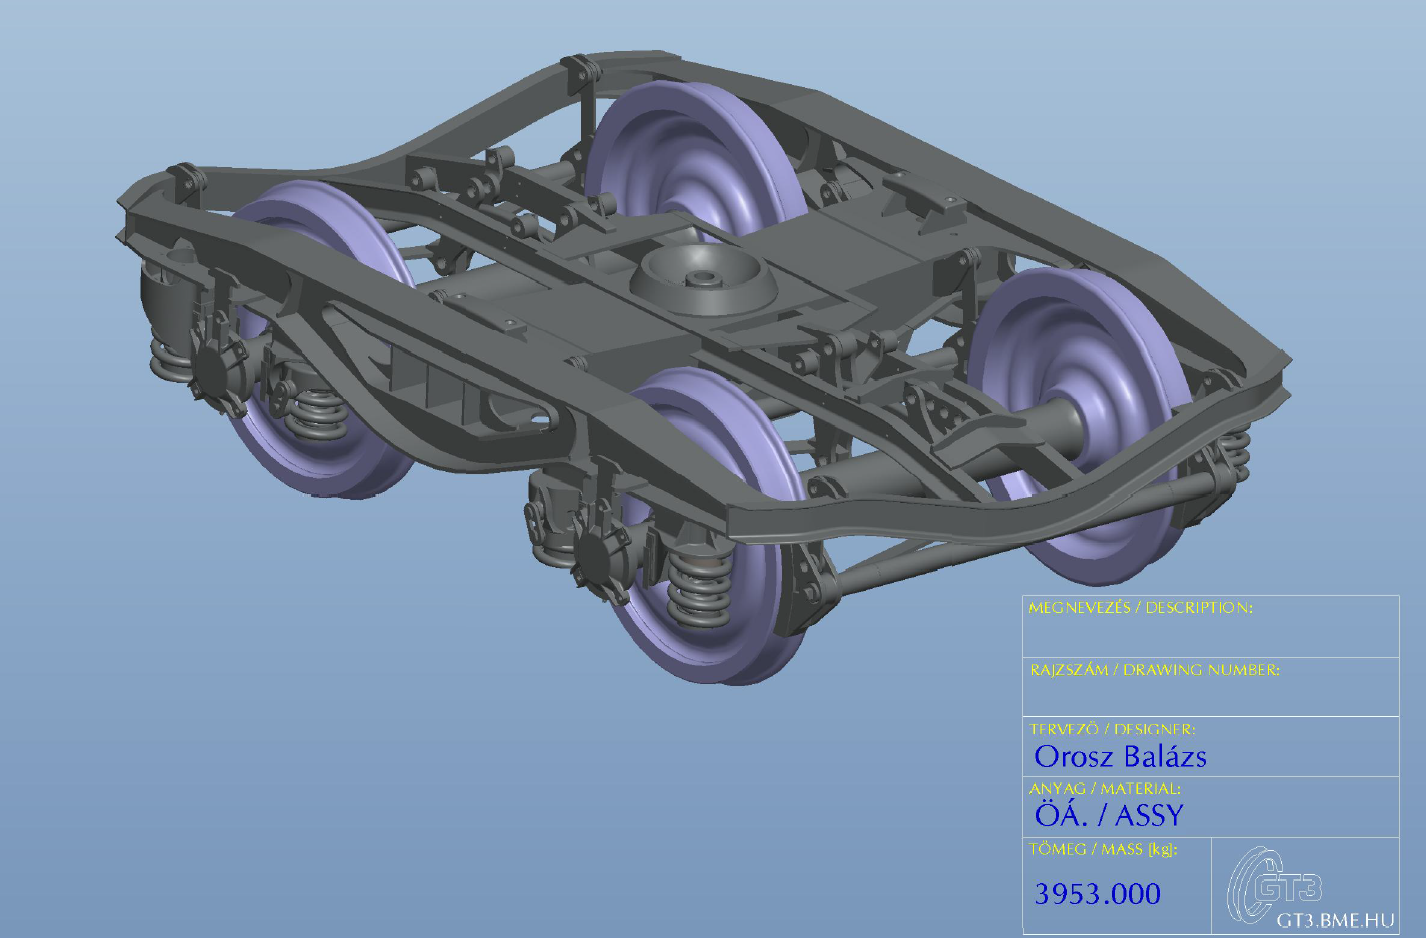Click the ANYAG / MATERIAL label

point(1105,789)
